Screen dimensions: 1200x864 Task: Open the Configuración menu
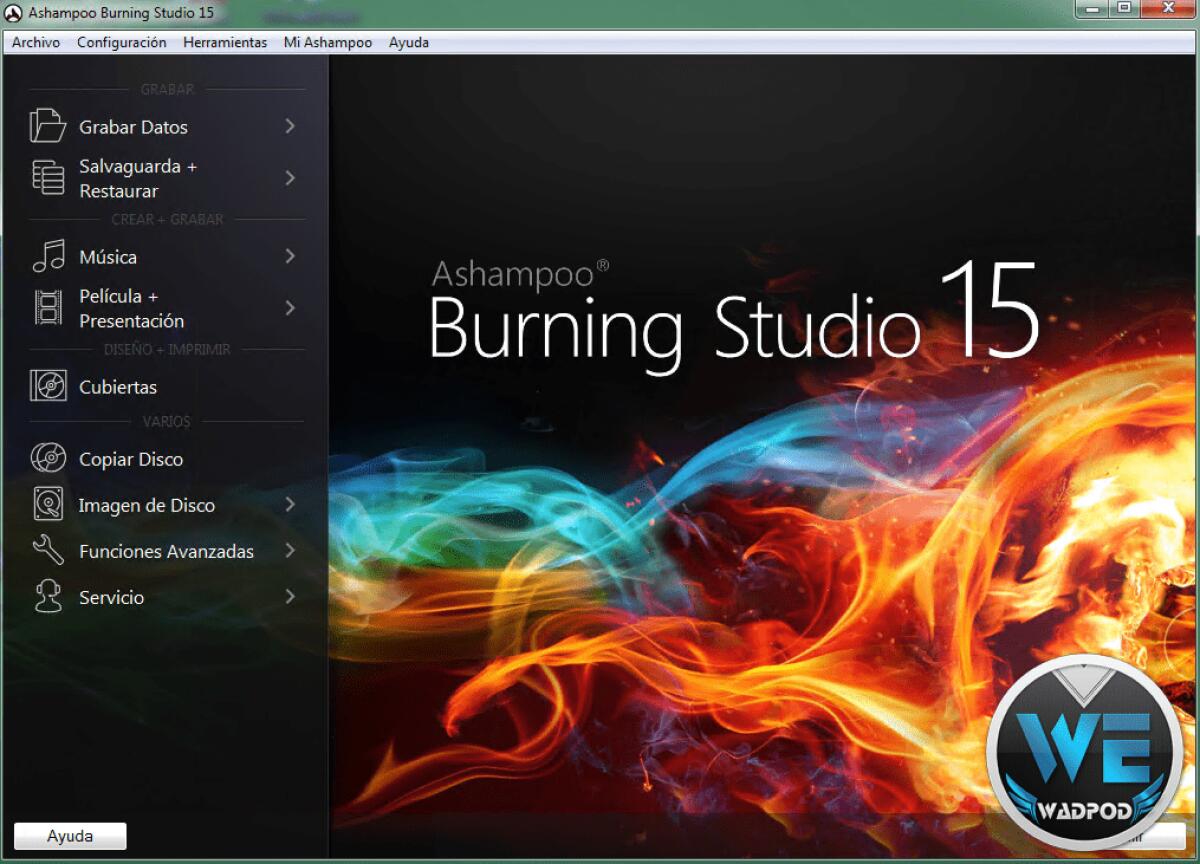(121, 42)
